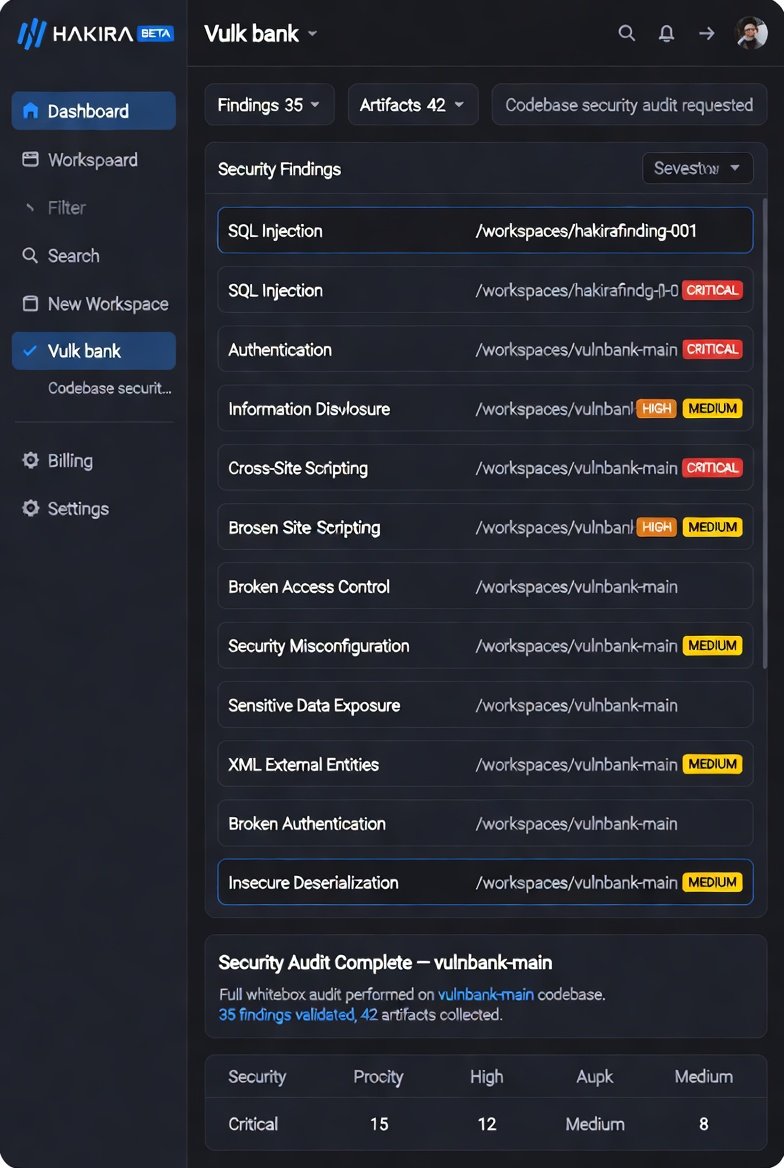Click the 42 artifacts link
The height and width of the screenshot is (1168, 784).
431,1015
